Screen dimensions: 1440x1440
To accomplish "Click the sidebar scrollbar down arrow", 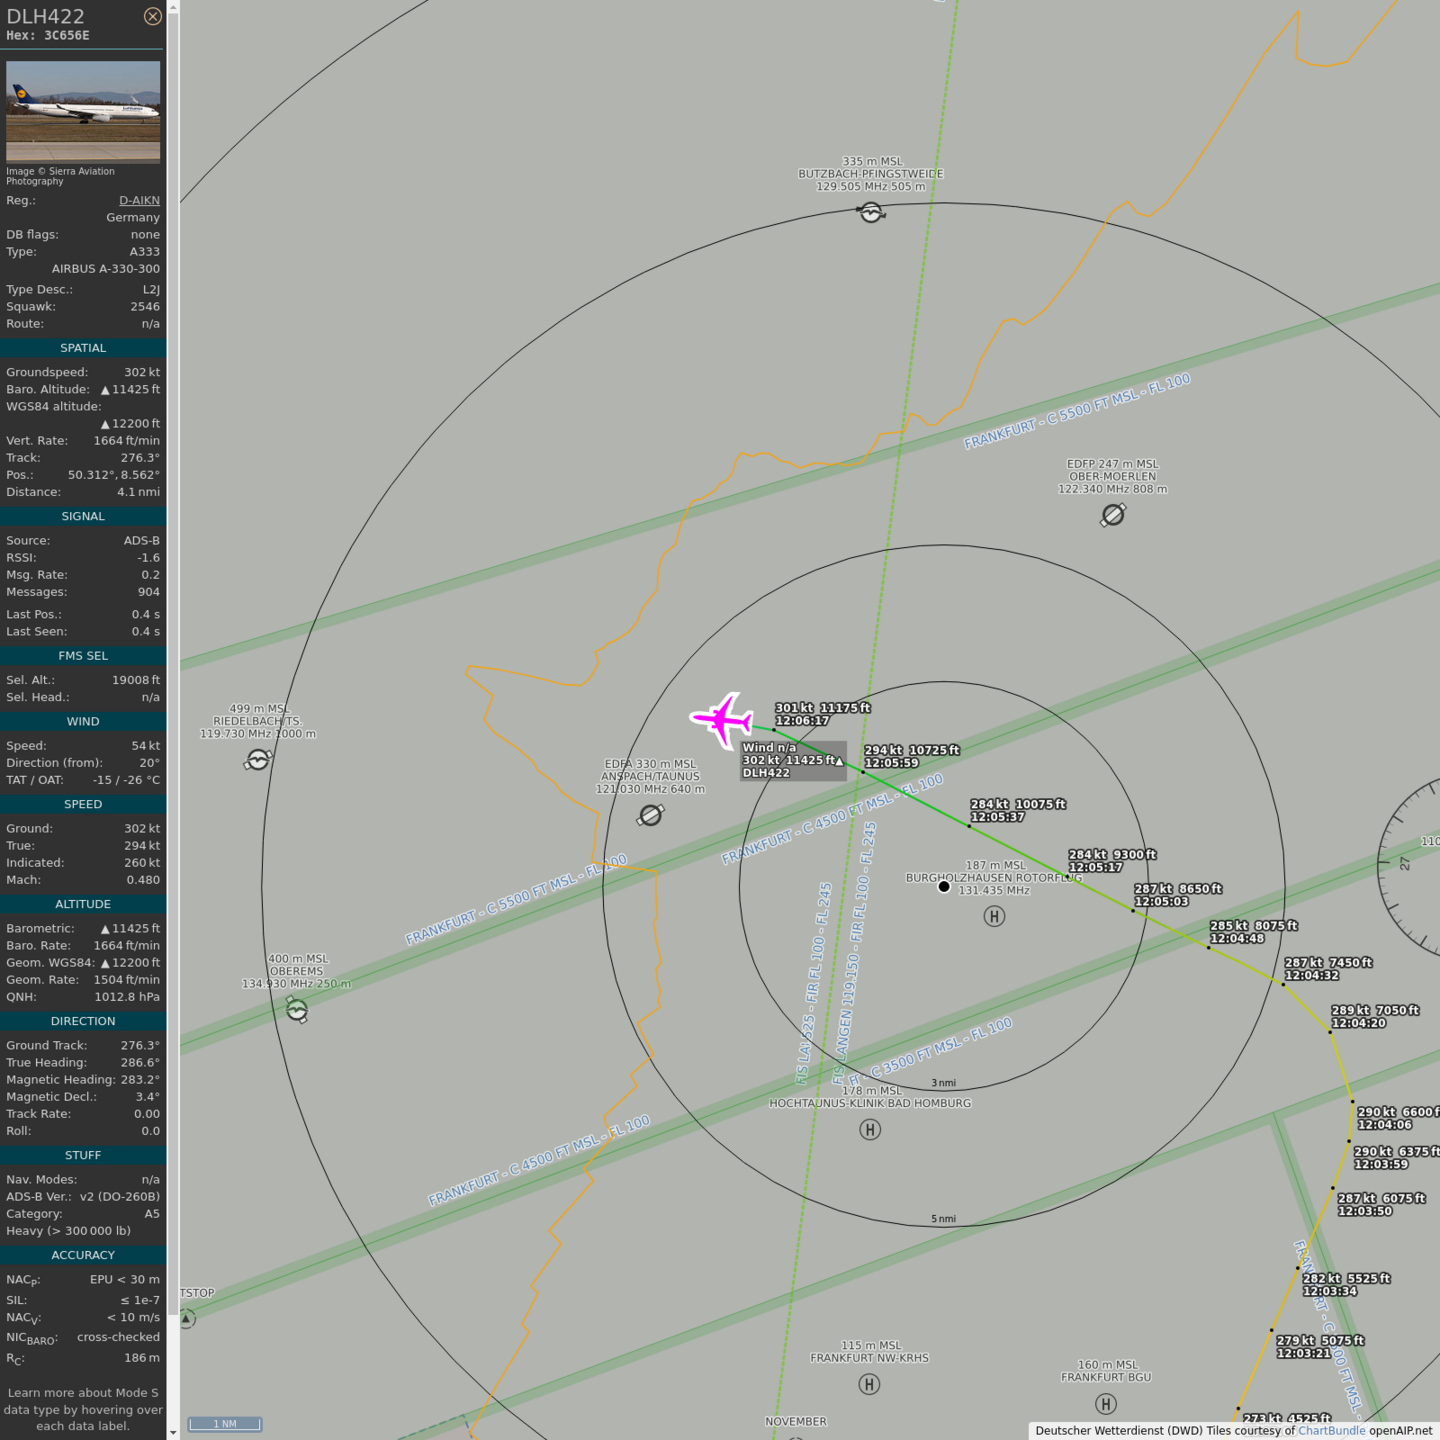I will point(173,1432).
